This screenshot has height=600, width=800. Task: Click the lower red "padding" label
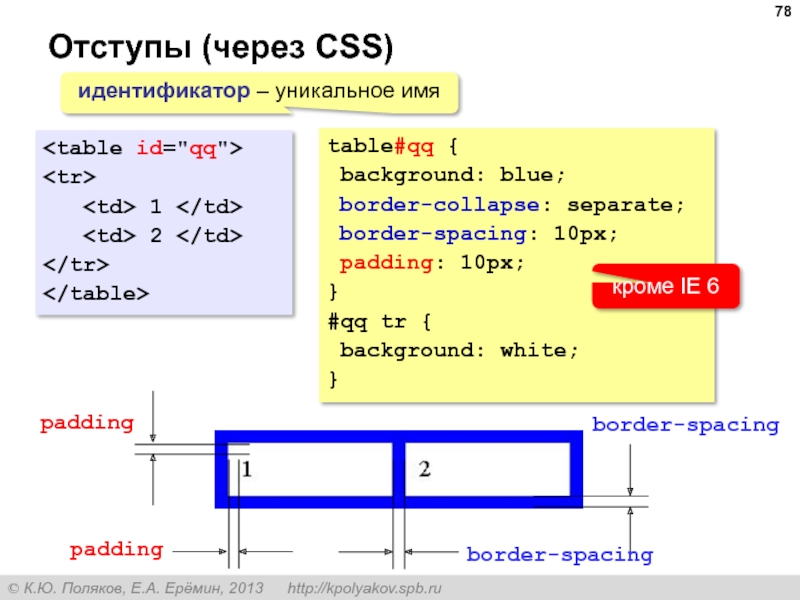[116, 550]
